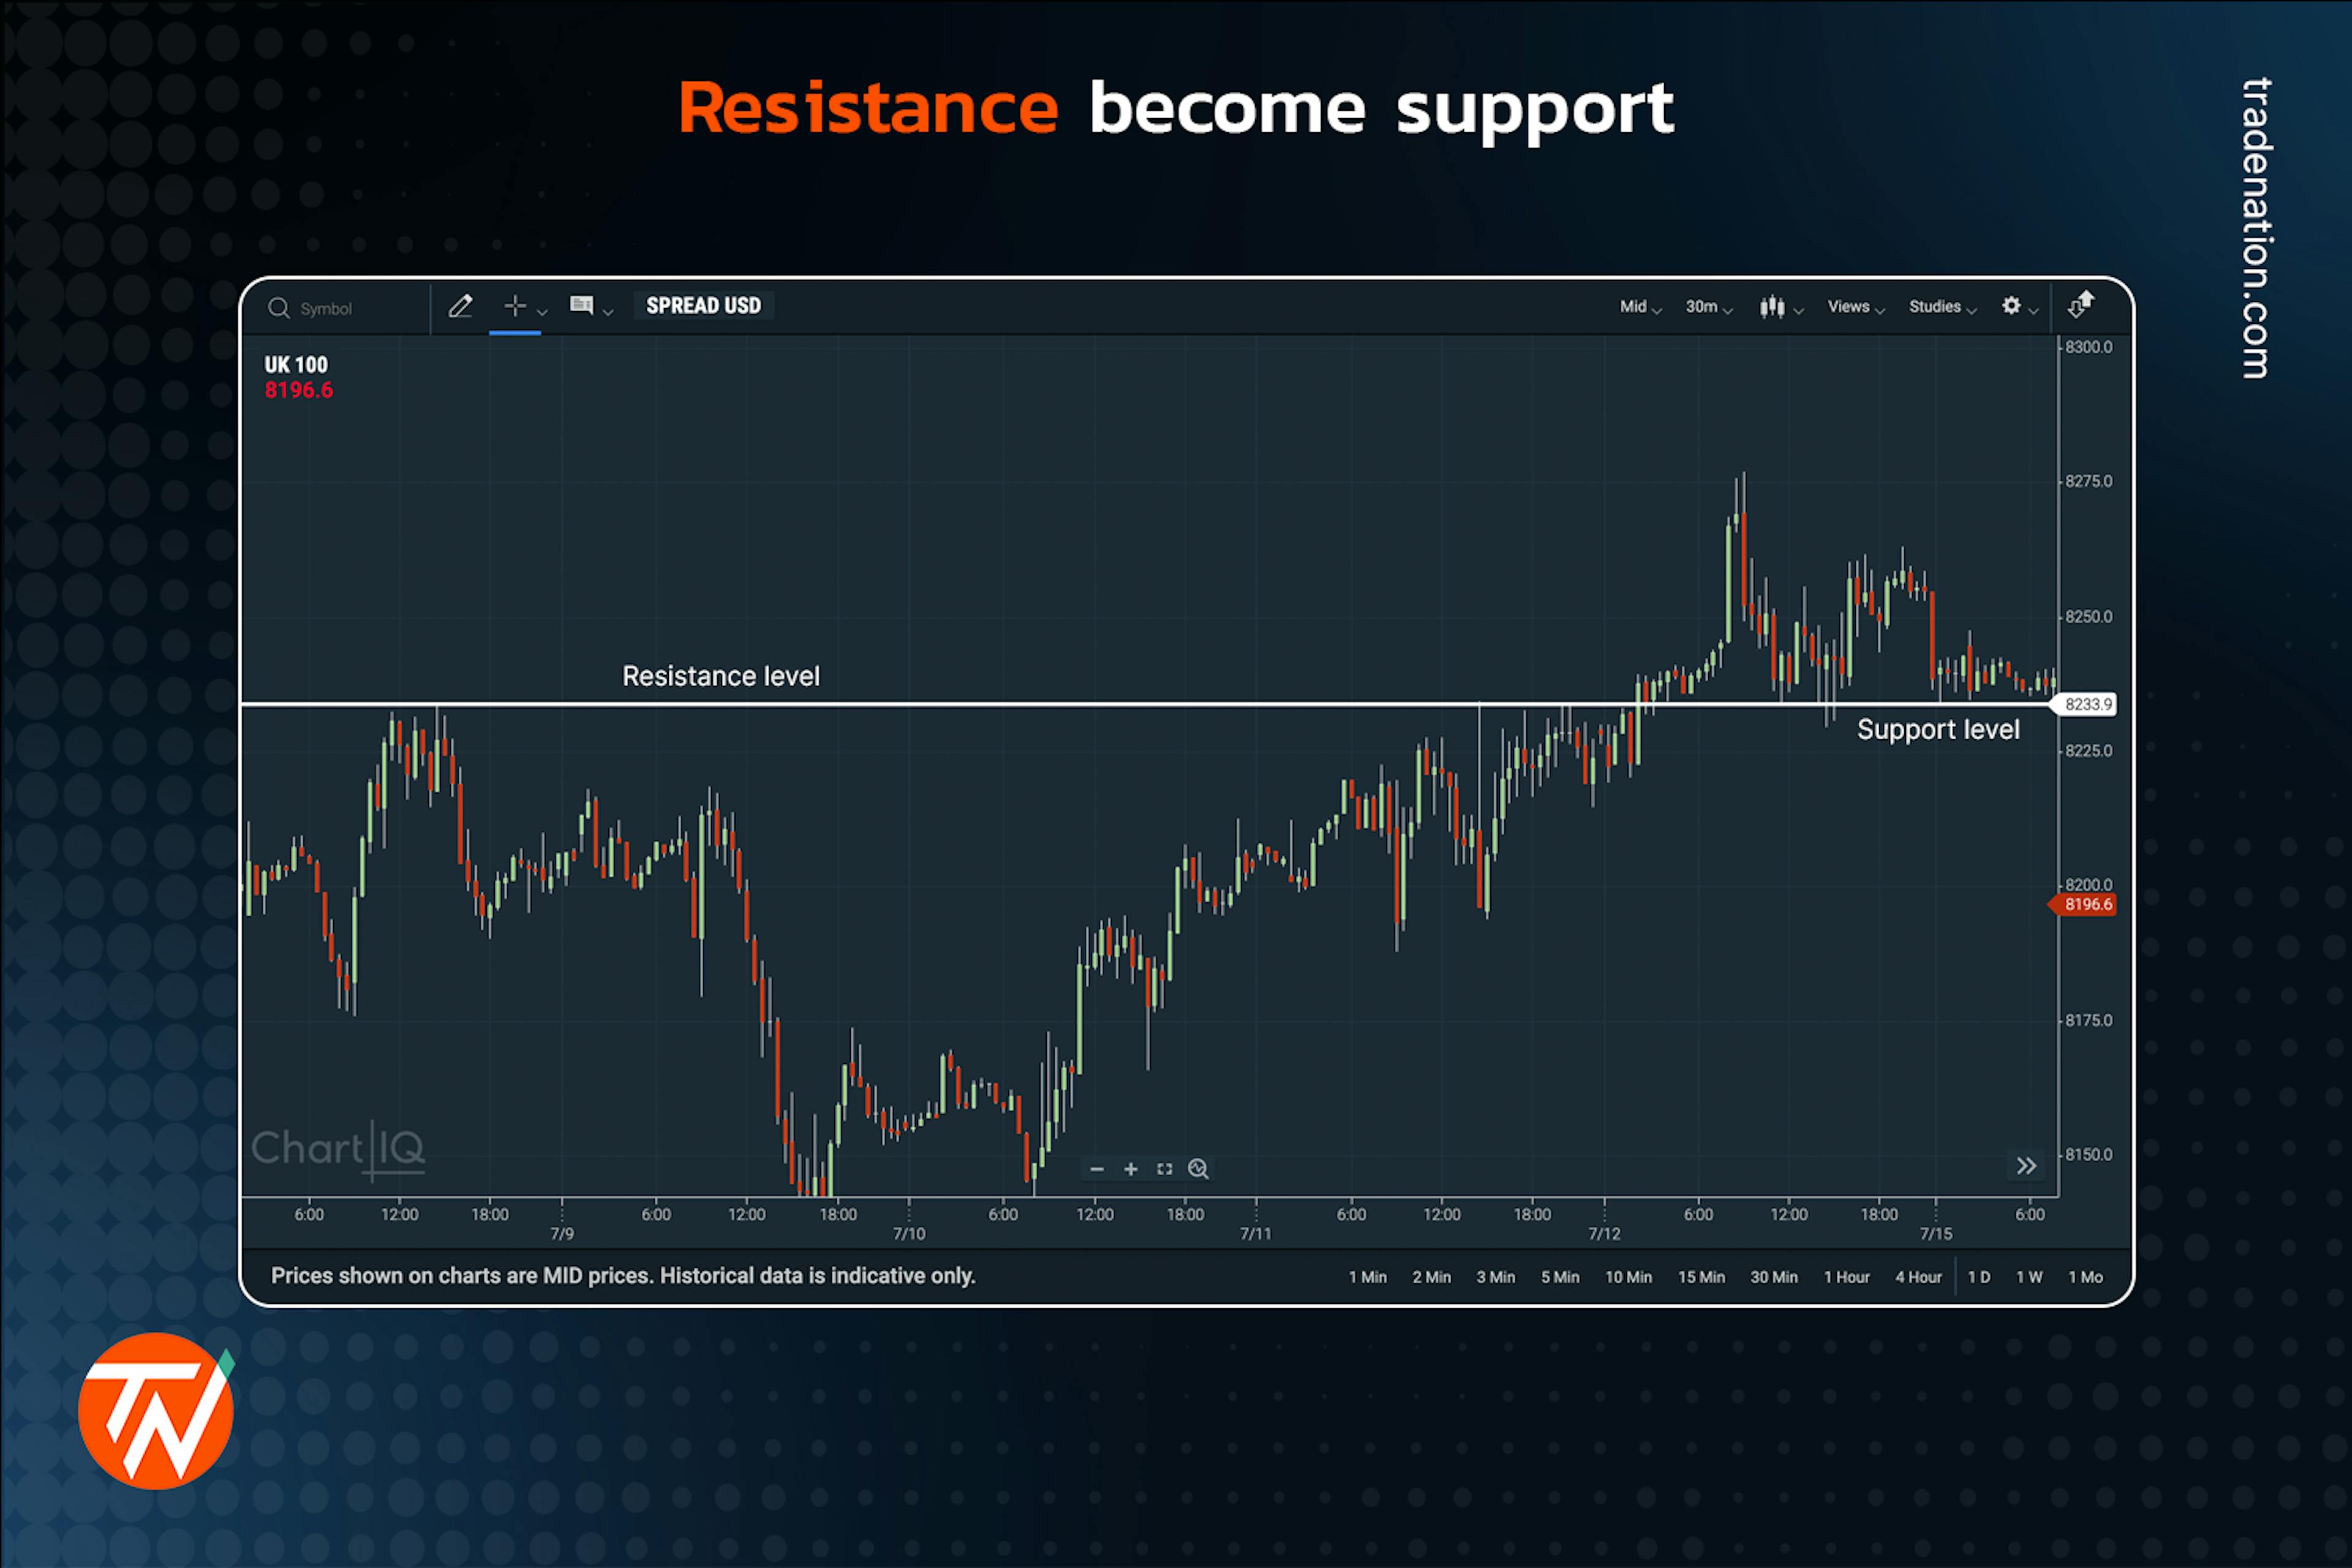Click the candlestick chart type icon
This screenshot has height=1568, width=2352.
[x=1772, y=306]
